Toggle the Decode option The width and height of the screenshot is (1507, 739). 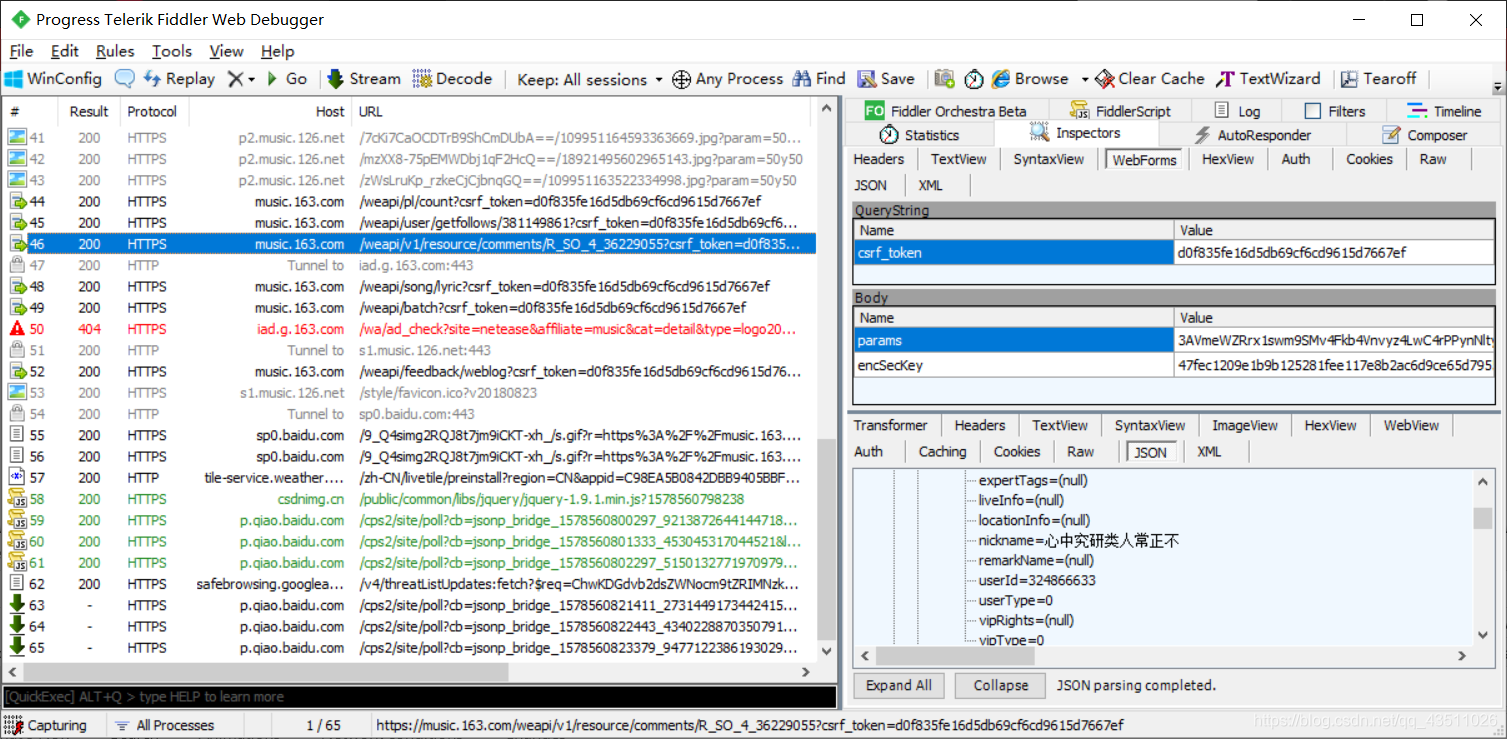pyautogui.click(x=452, y=78)
